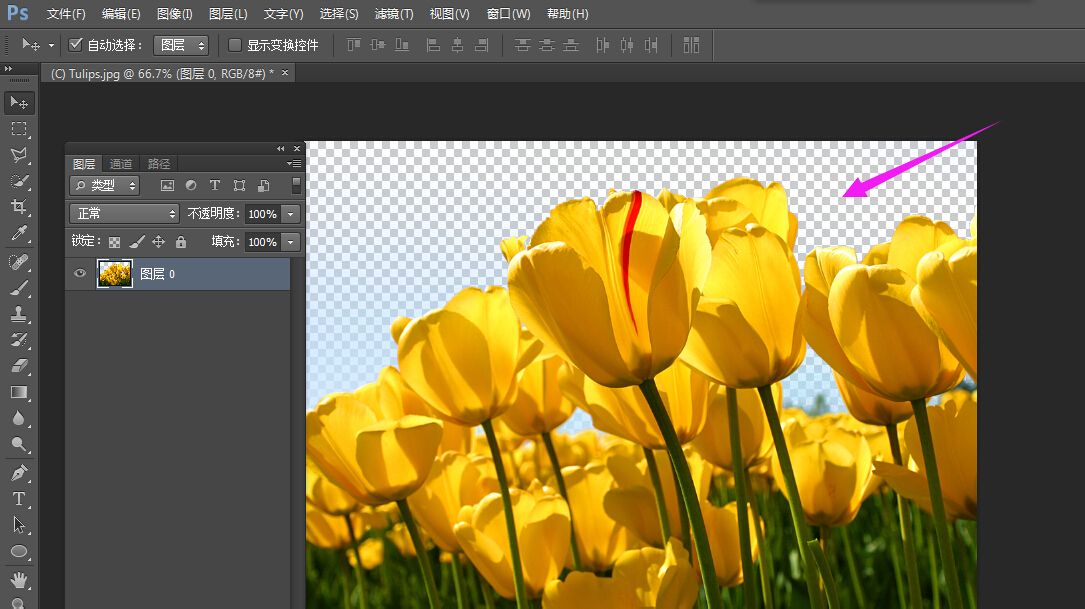Click align top edges icon in options bar
The height and width of the screenshot is (609, 1085).
[354, 45]
